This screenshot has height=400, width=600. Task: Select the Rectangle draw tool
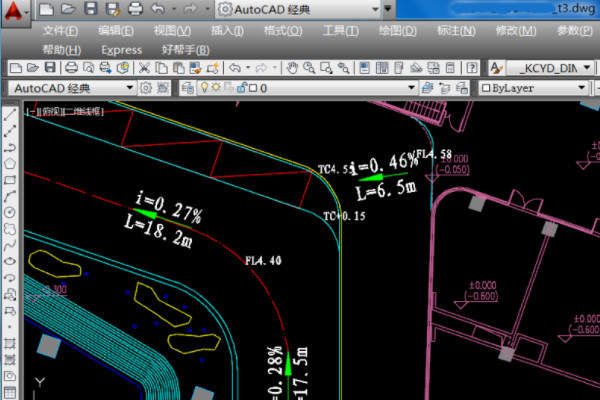9,179
